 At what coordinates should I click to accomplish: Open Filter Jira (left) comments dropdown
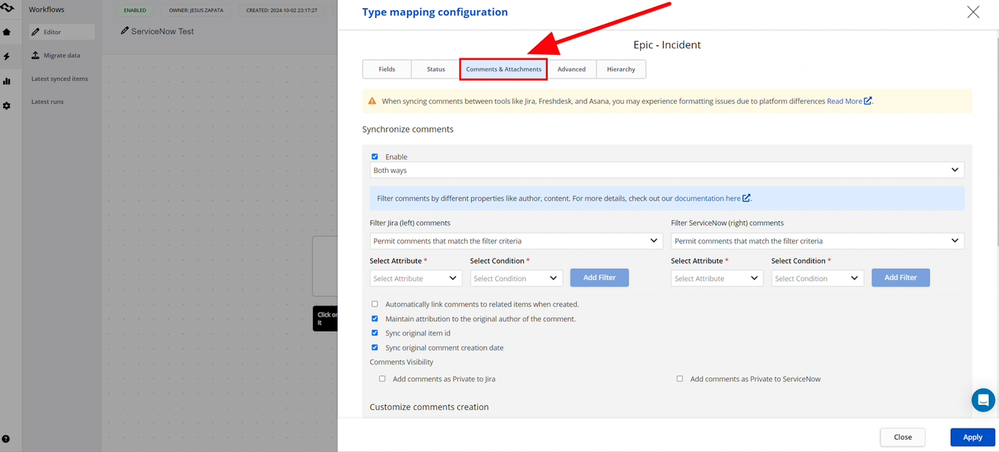point(517,241)
